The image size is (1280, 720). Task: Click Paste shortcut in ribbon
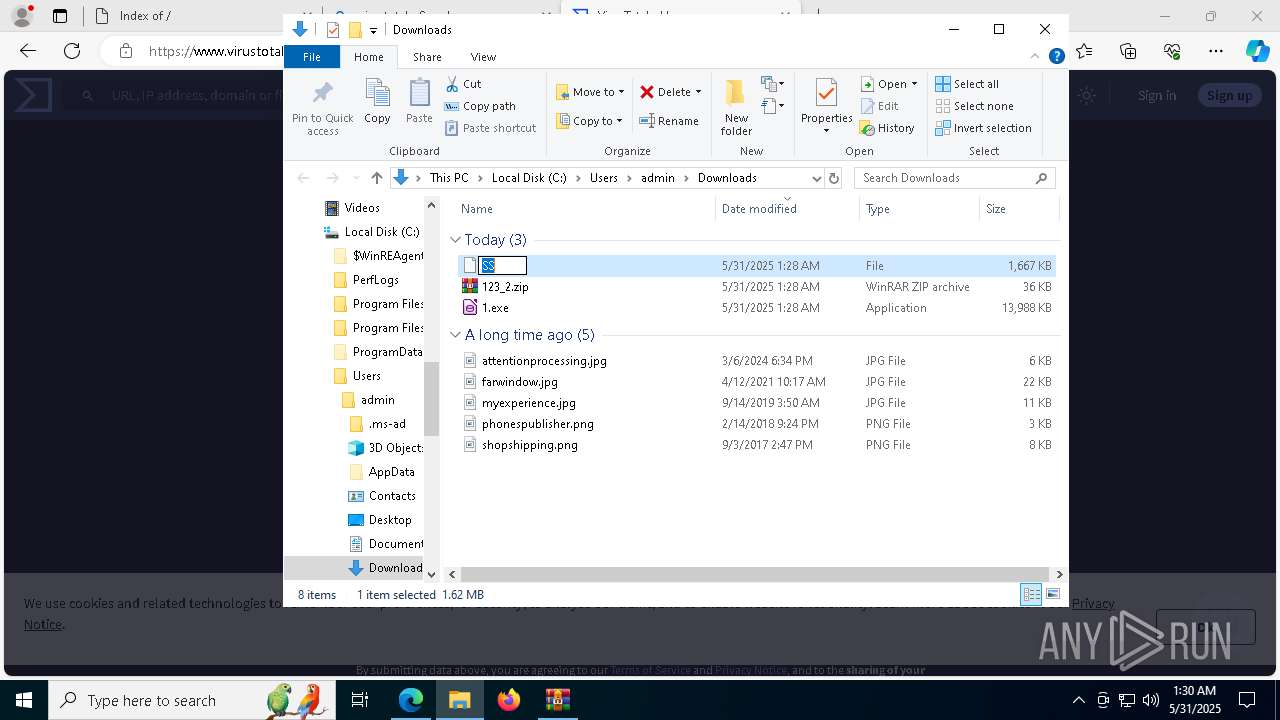[490, 128]
